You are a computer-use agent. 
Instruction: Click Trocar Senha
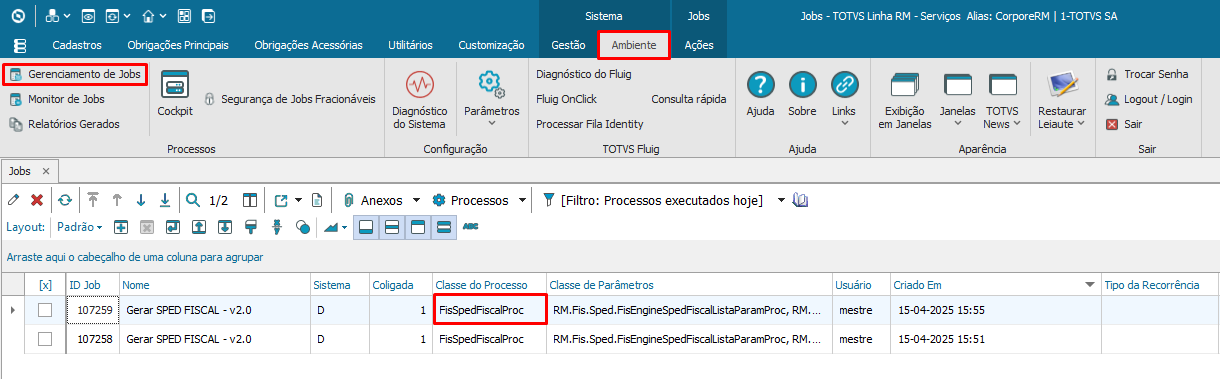1148,74
